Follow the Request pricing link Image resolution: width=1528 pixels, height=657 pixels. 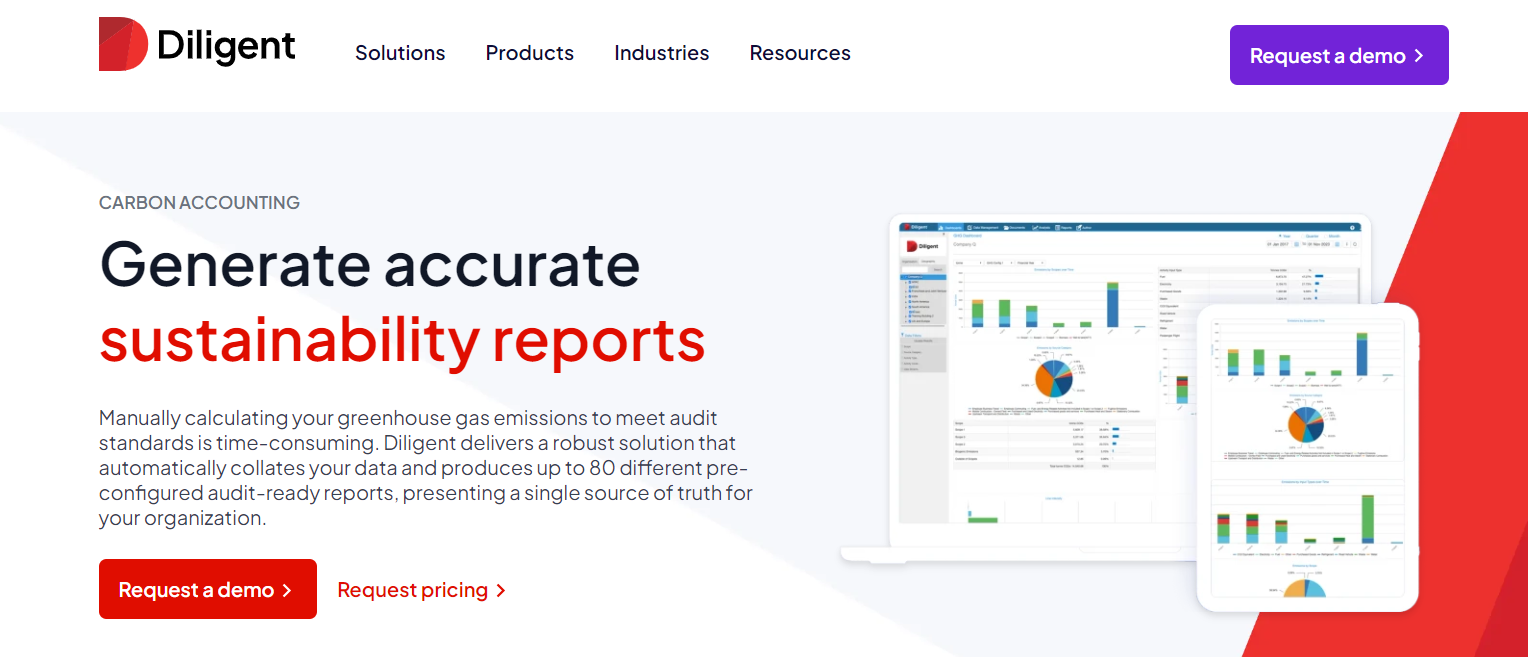422,590
